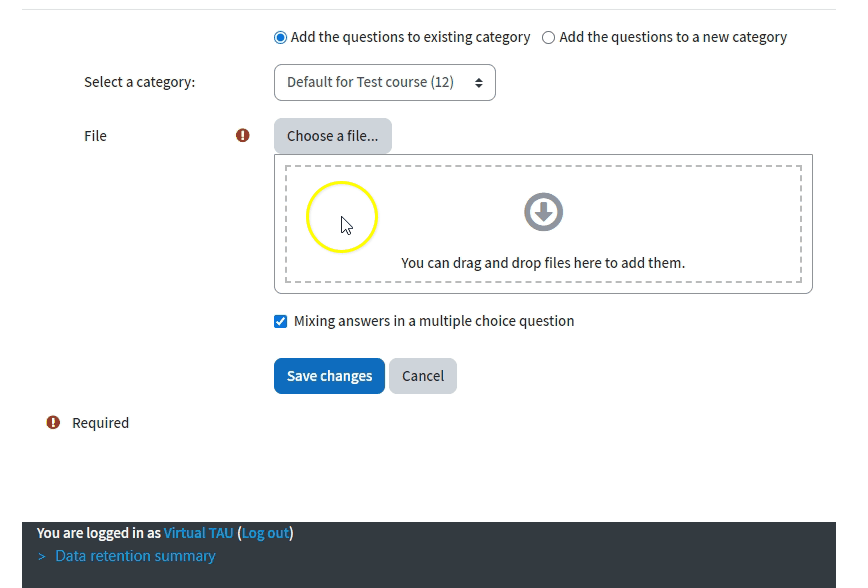Open the 'Virtual TAU' profile link
The height and width of the screenshot is (588, 868).
(198, 533)
